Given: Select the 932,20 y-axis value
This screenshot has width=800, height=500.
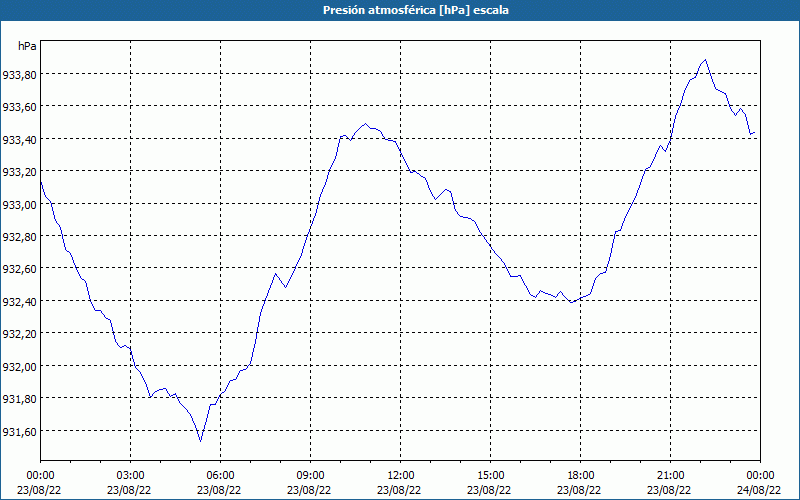Looking at the screenshot, I should (x=19, y=334).
